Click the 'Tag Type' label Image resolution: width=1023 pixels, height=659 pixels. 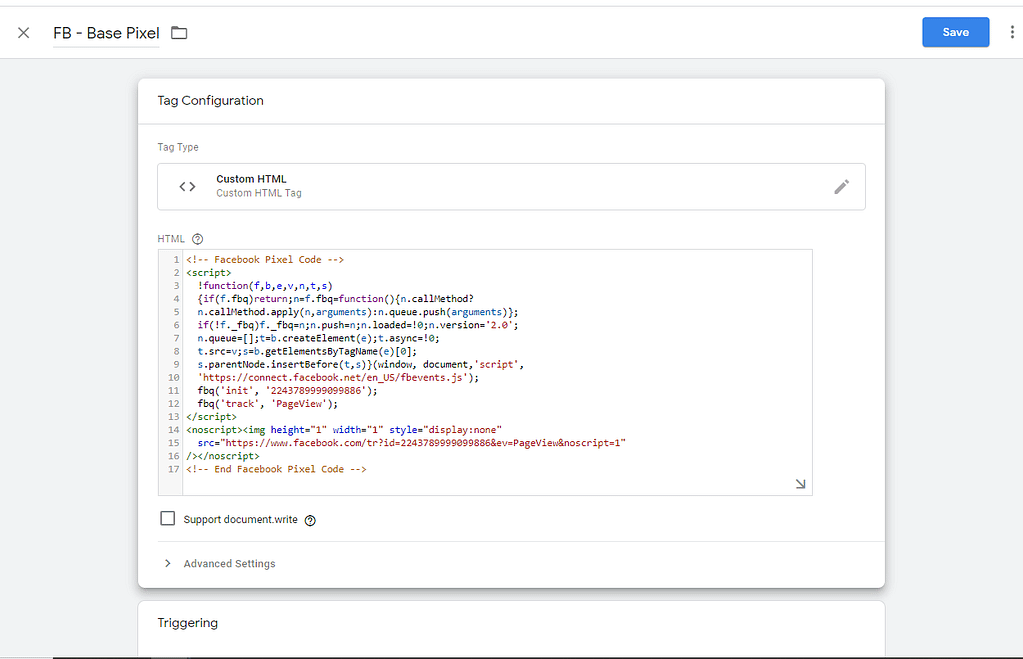[177, 147]
